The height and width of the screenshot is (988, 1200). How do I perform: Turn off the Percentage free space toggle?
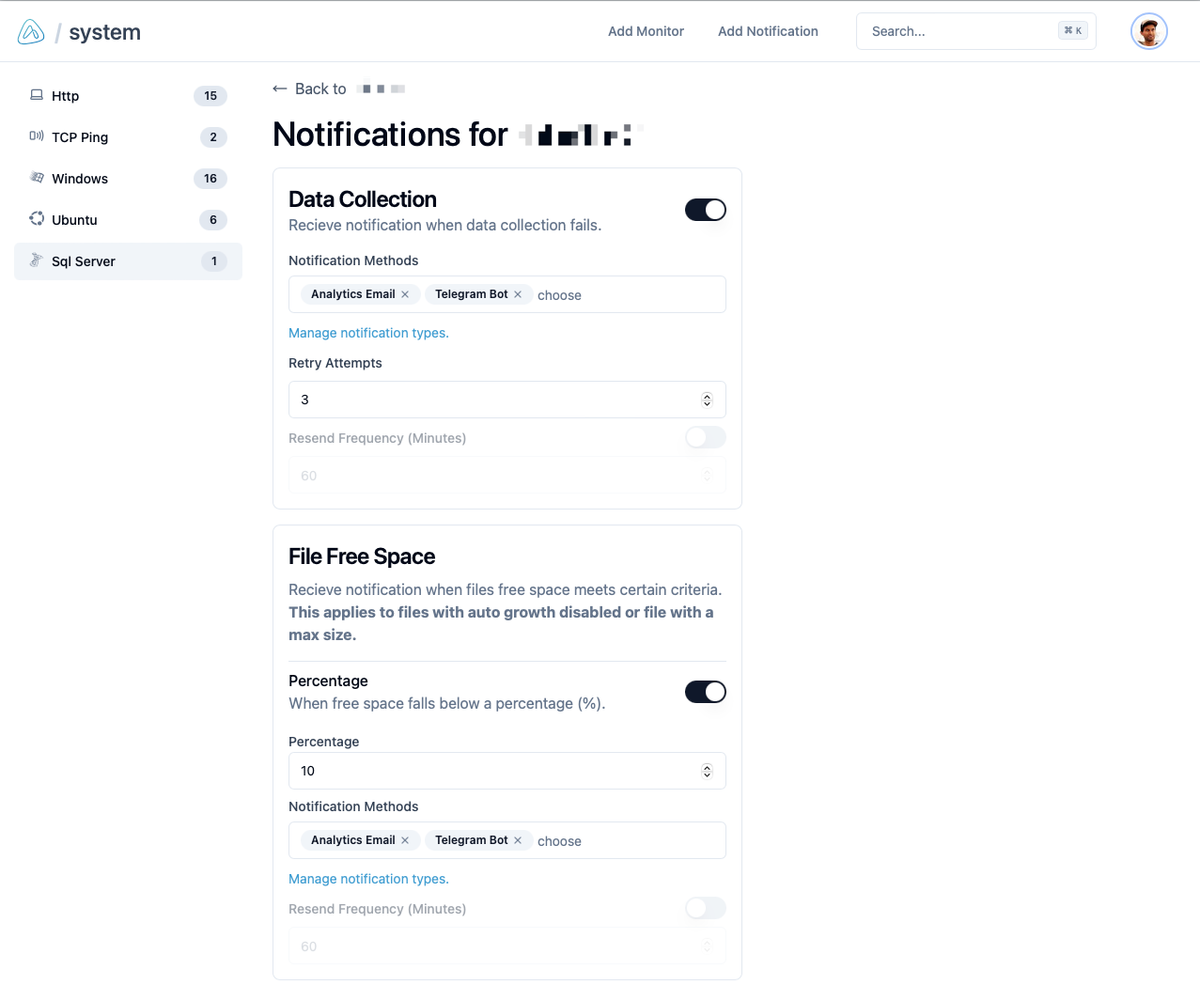coord(705,692)
